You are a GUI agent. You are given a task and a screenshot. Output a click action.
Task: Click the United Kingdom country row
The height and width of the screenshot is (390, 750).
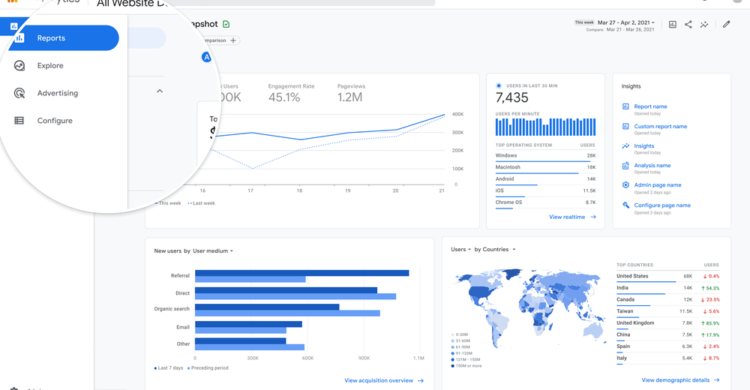pos(668,324)
